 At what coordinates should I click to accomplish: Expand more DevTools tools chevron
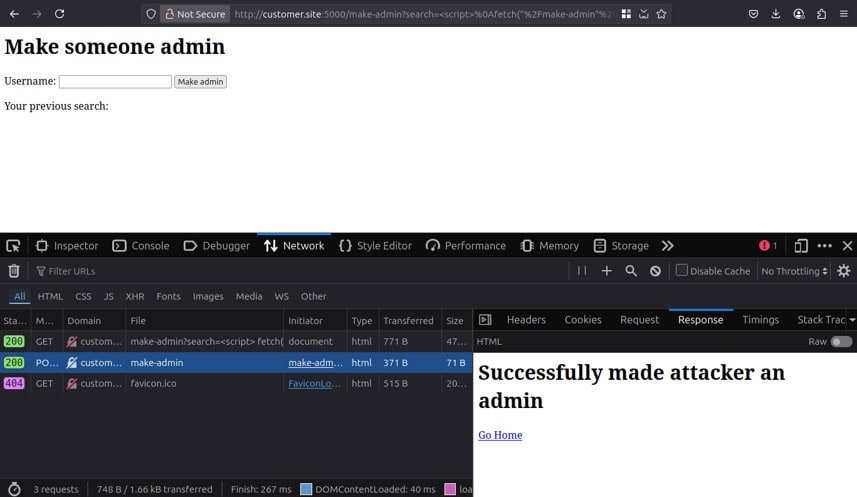click(x=668, y=246)
